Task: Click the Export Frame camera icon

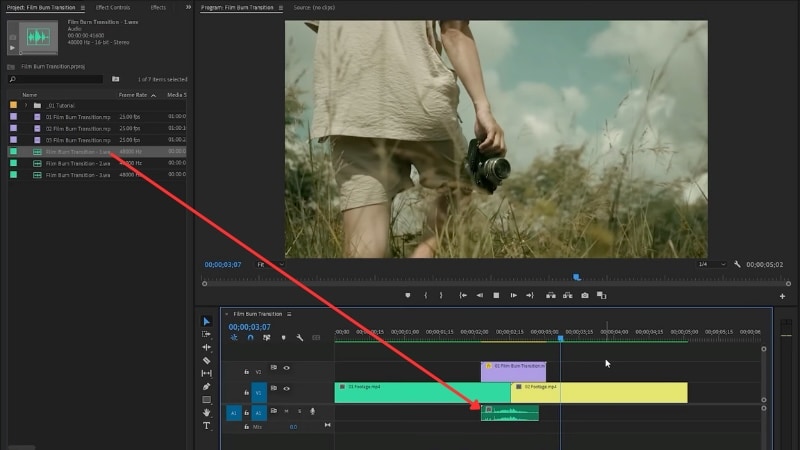Action: (585, 295)
